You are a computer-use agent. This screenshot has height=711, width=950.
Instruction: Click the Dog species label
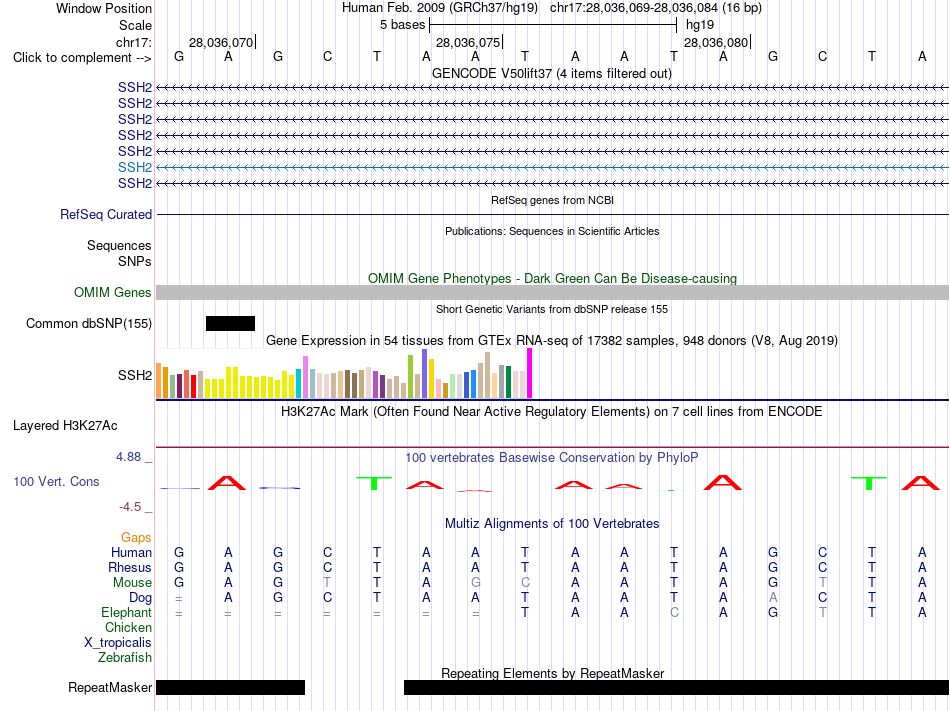pos(140,598)
